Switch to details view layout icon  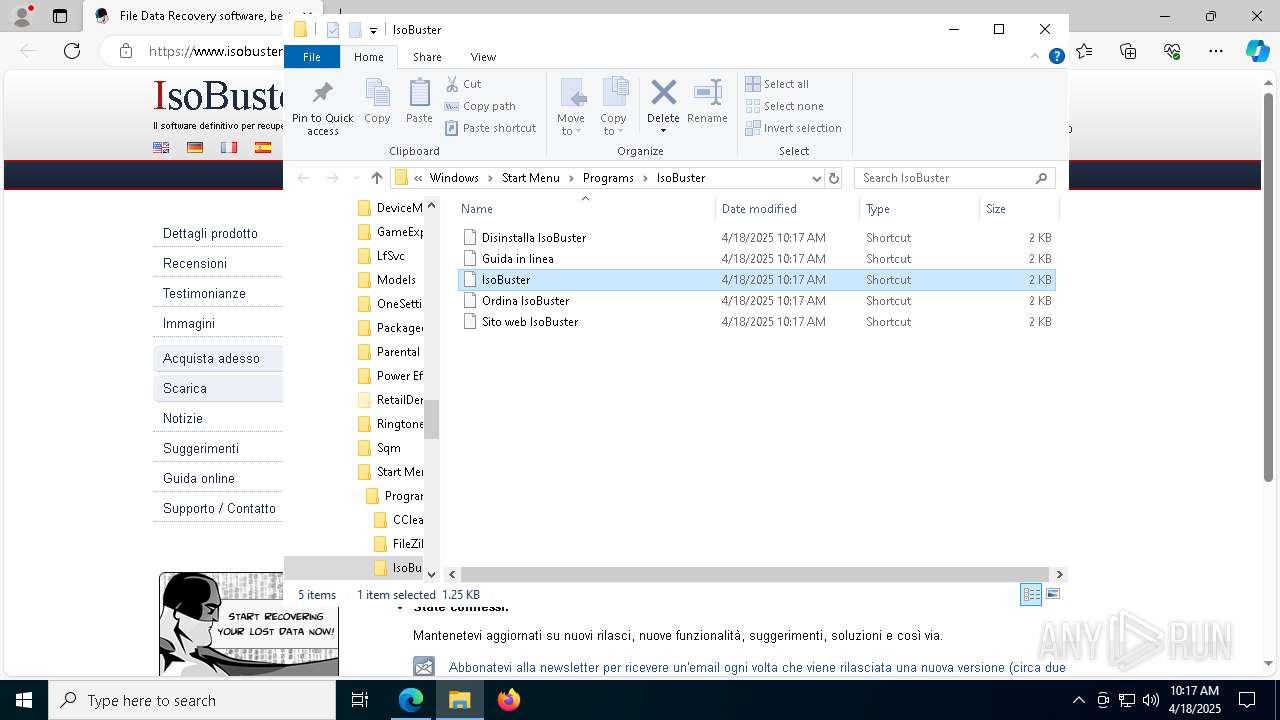[x=1031, y=594]
